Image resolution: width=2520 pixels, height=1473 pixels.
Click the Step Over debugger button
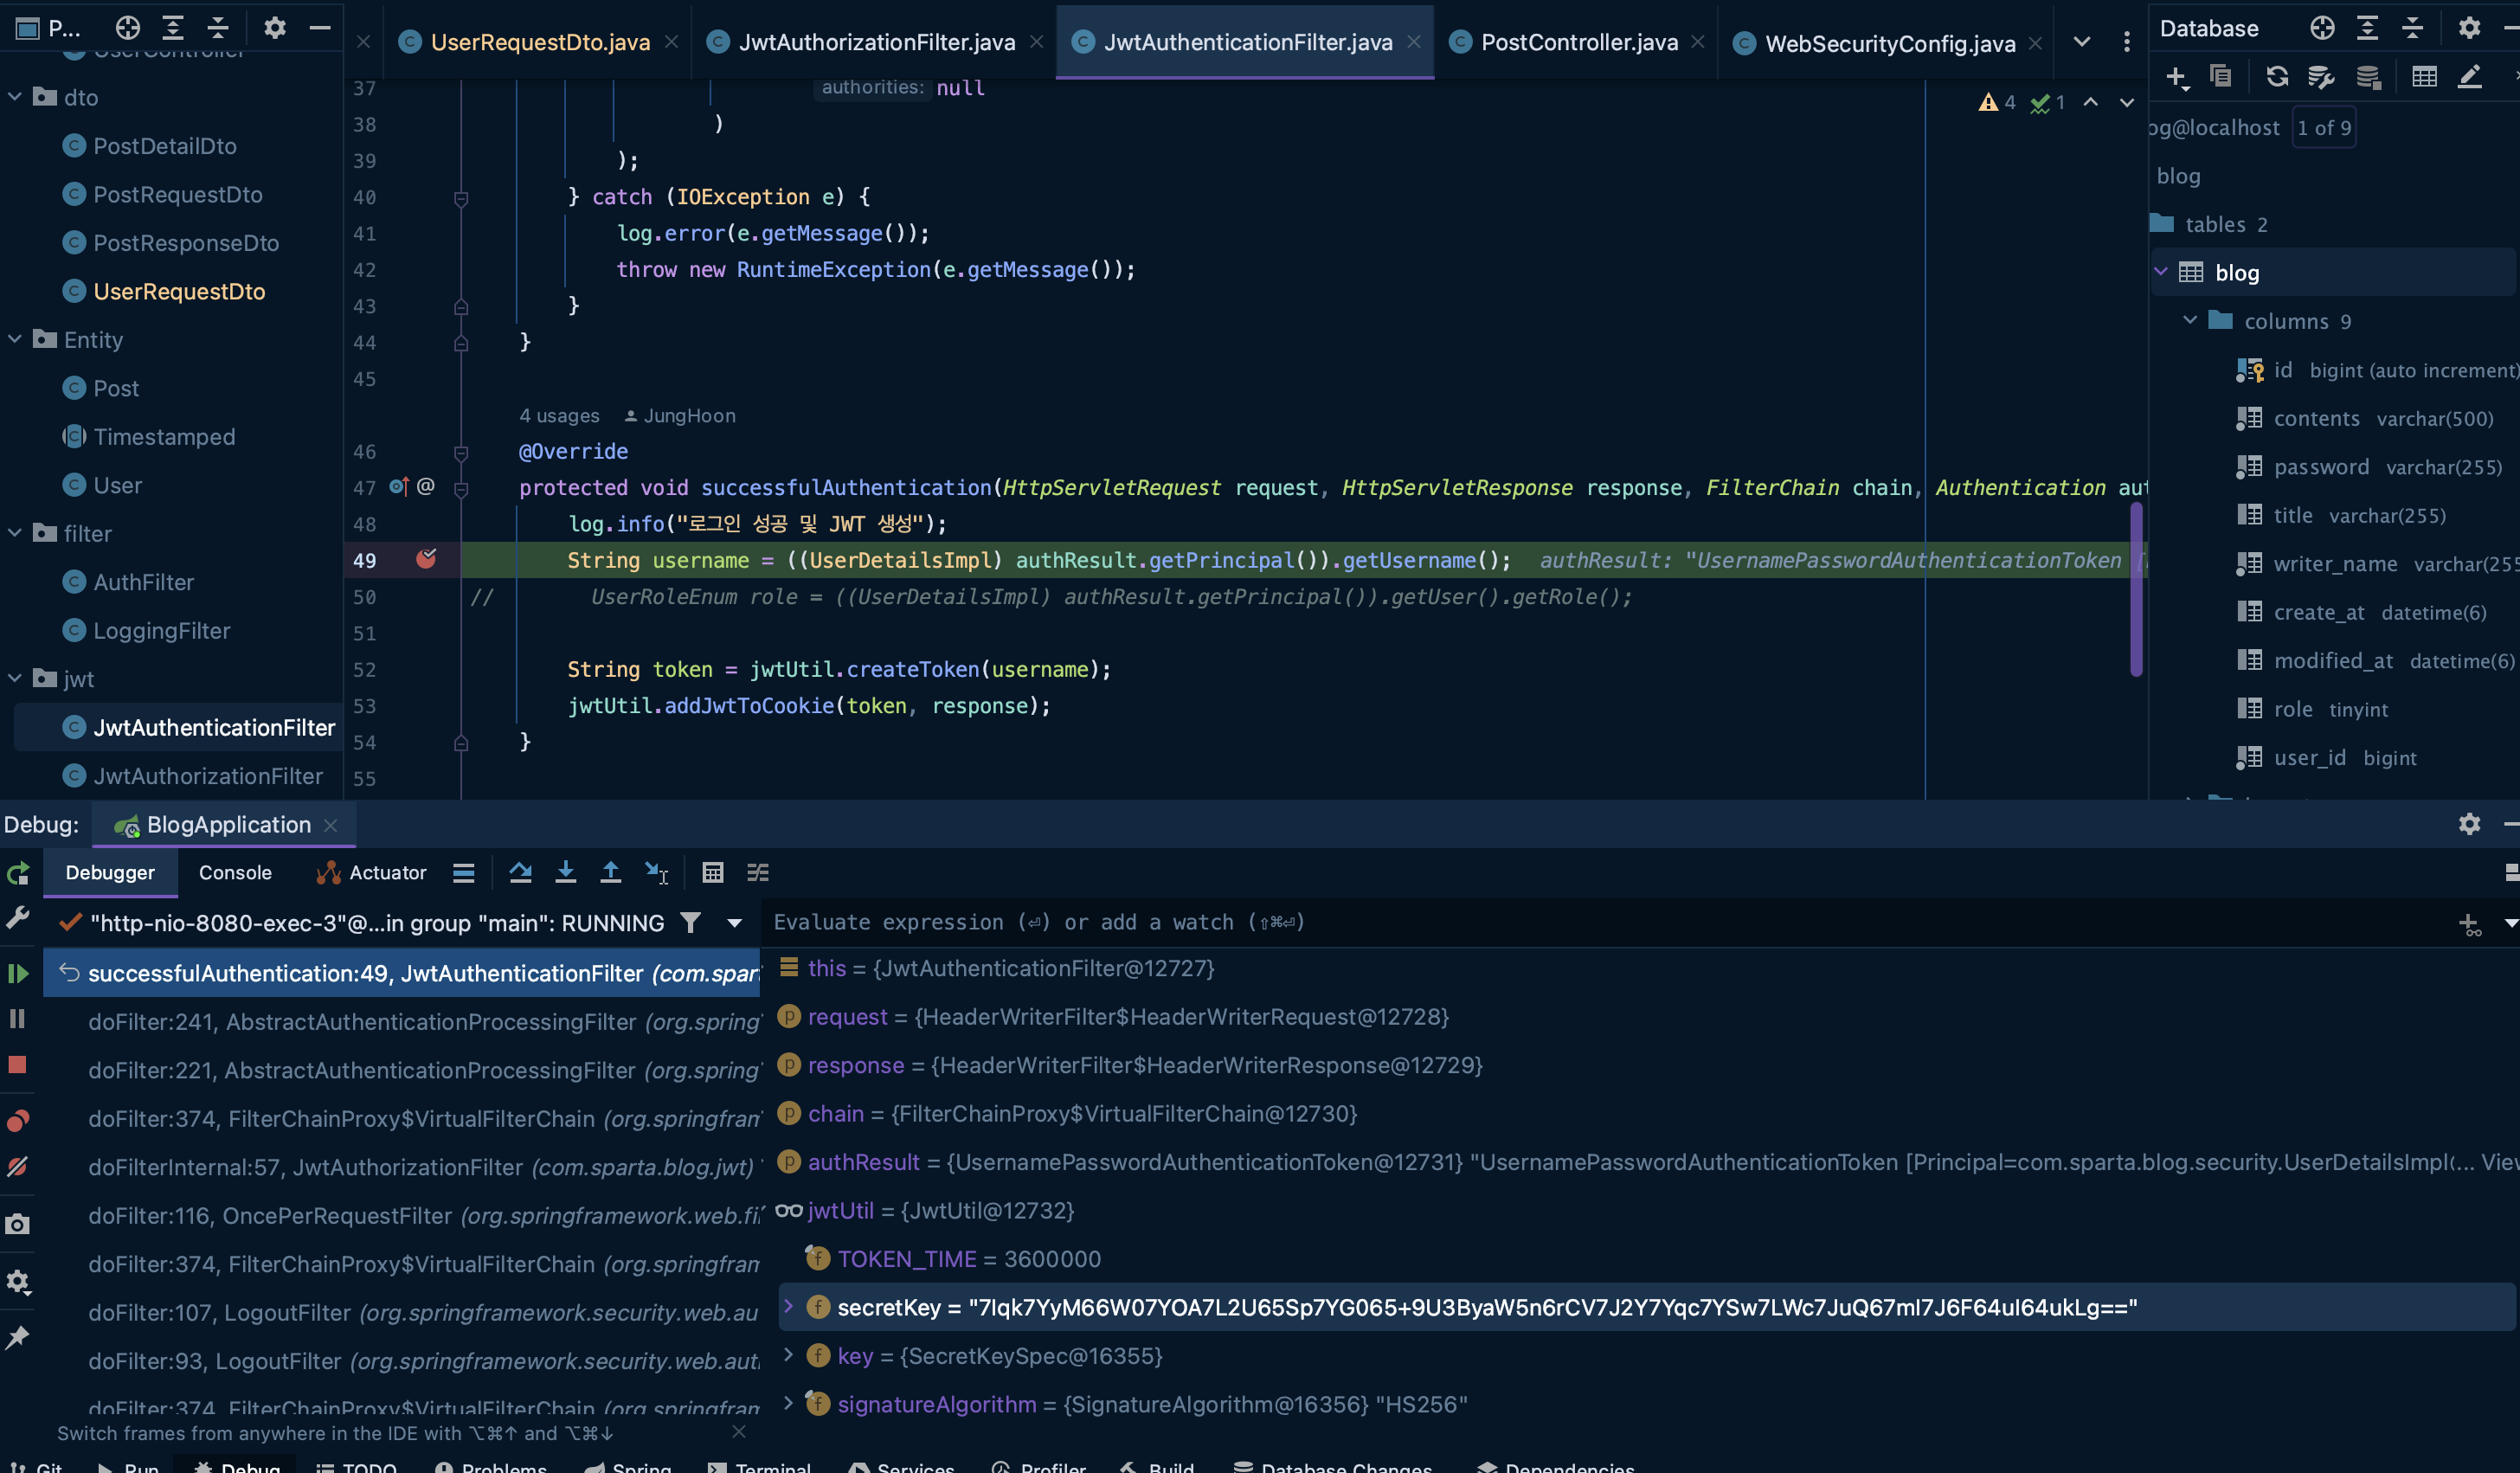tap(520, 873)
